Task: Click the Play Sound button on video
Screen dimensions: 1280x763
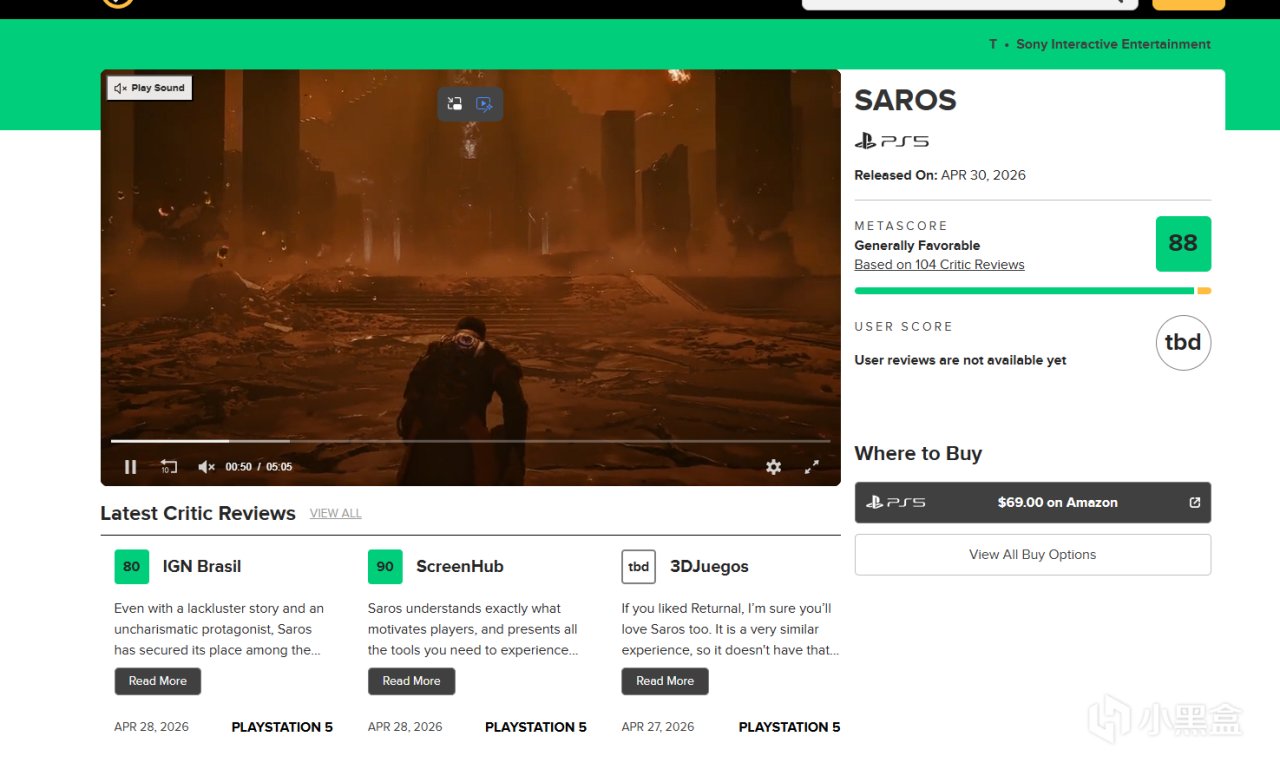Action: tap(150, 88)
